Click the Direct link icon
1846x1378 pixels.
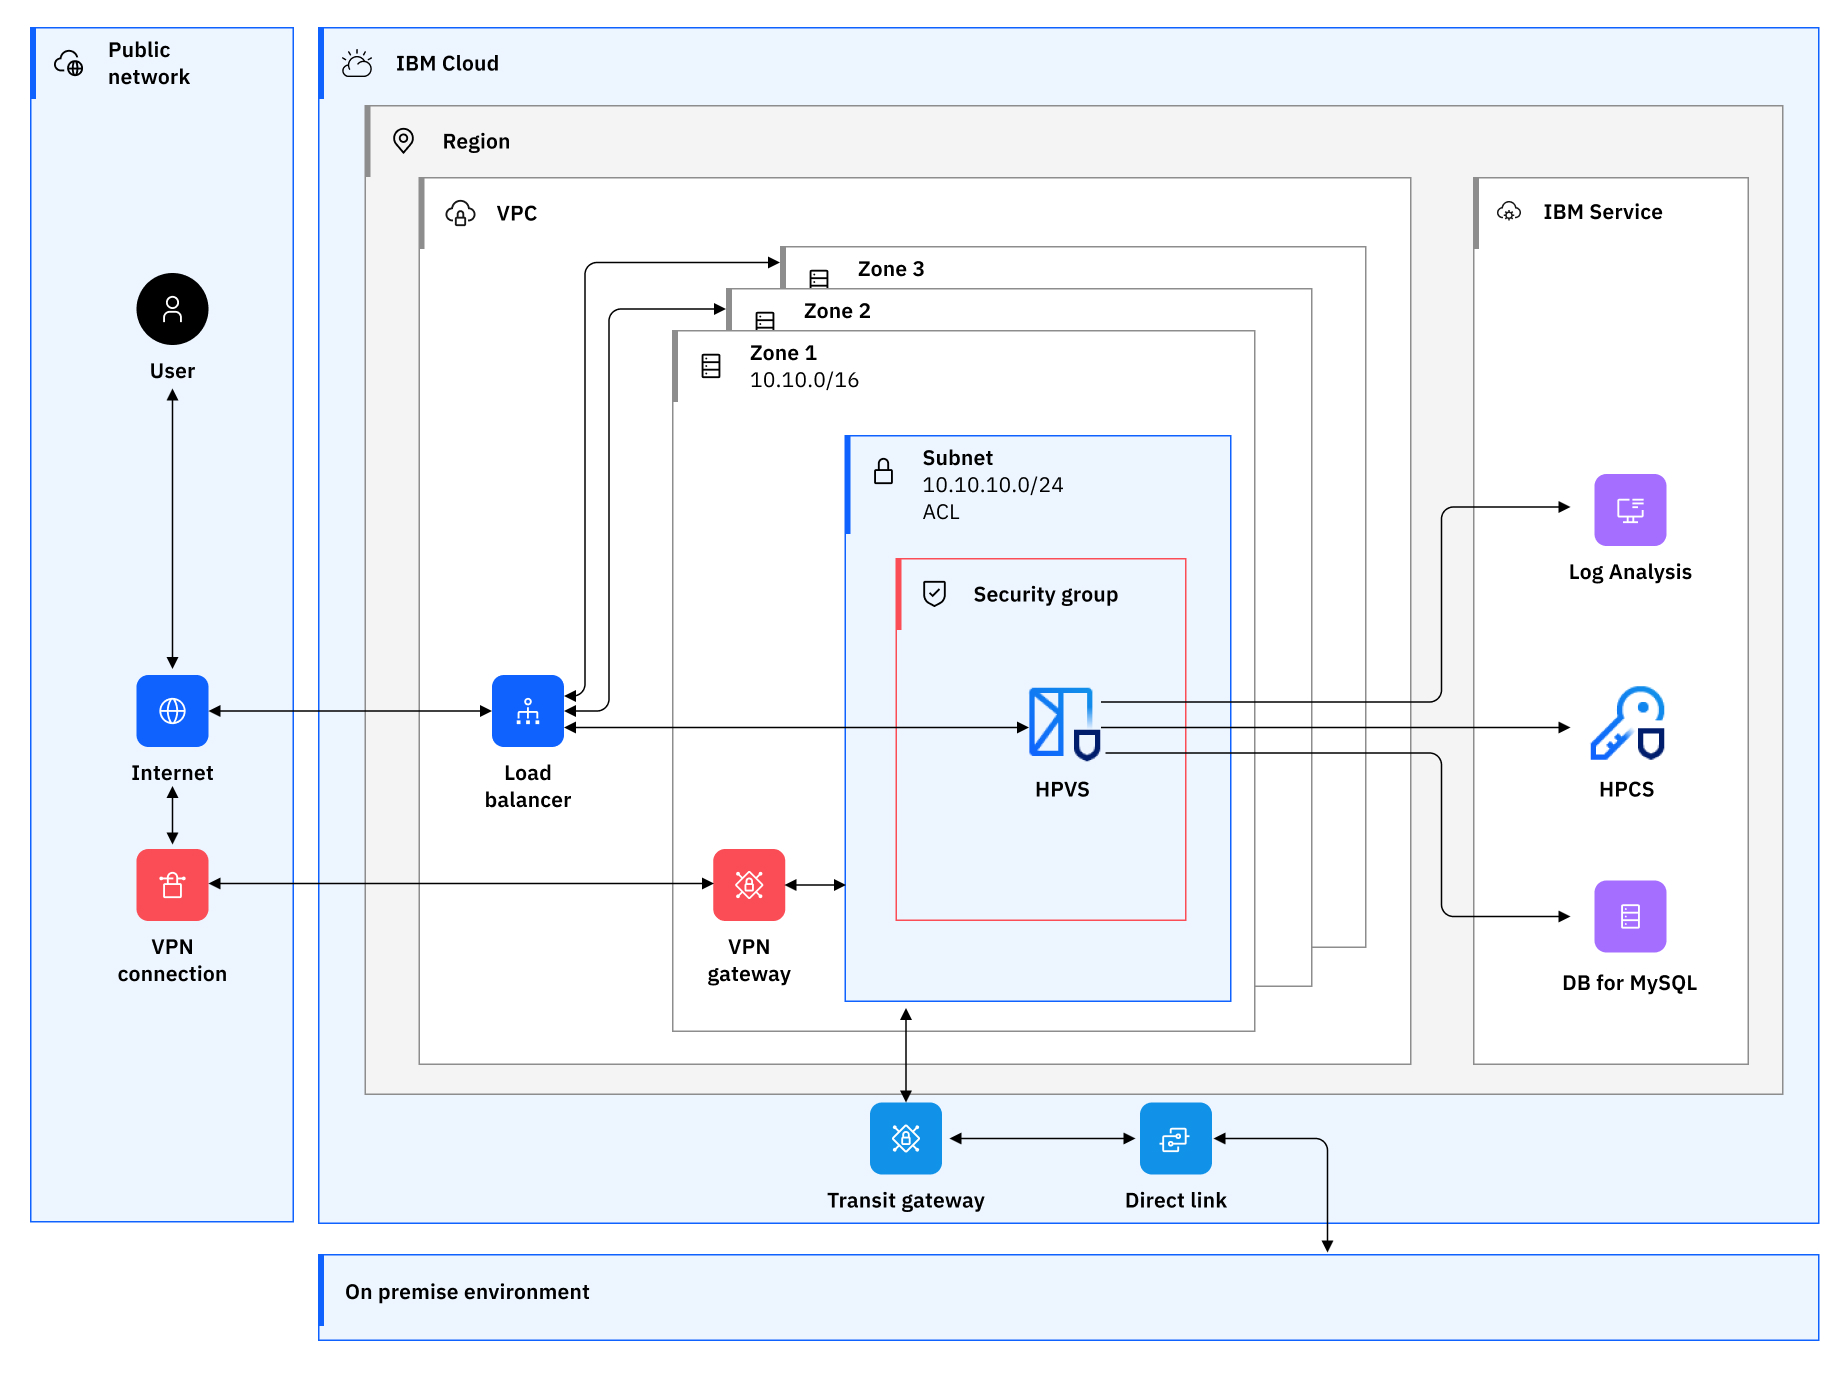1176,1138
